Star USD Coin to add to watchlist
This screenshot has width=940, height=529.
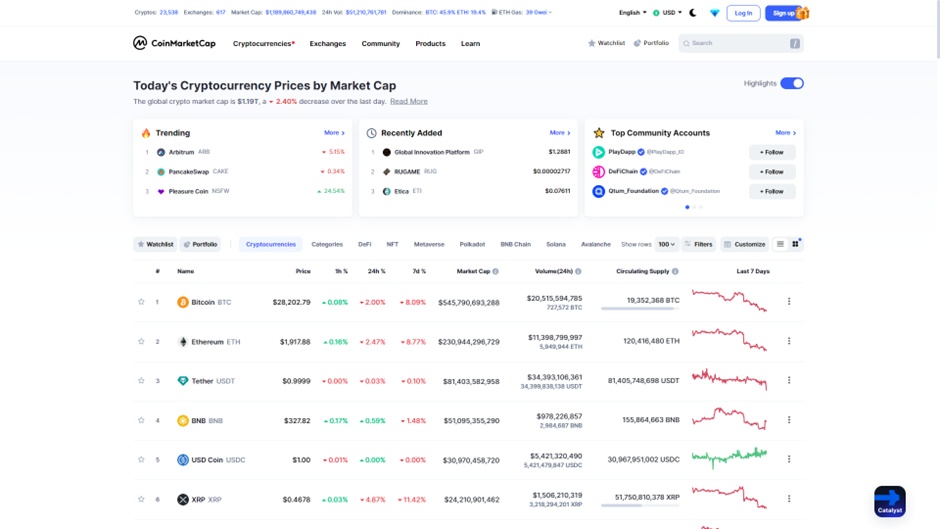[141, 459]
